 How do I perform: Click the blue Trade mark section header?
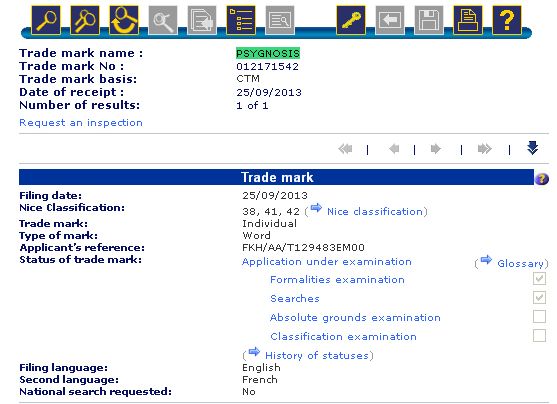(x=276, y=177)
